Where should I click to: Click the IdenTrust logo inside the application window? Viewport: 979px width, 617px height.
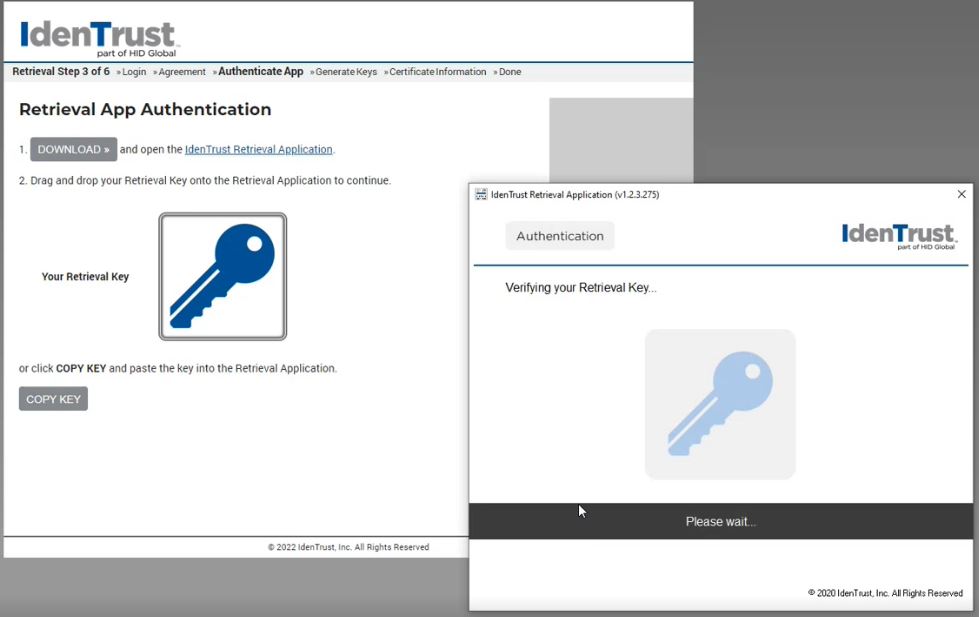click(x=899, y=236)
